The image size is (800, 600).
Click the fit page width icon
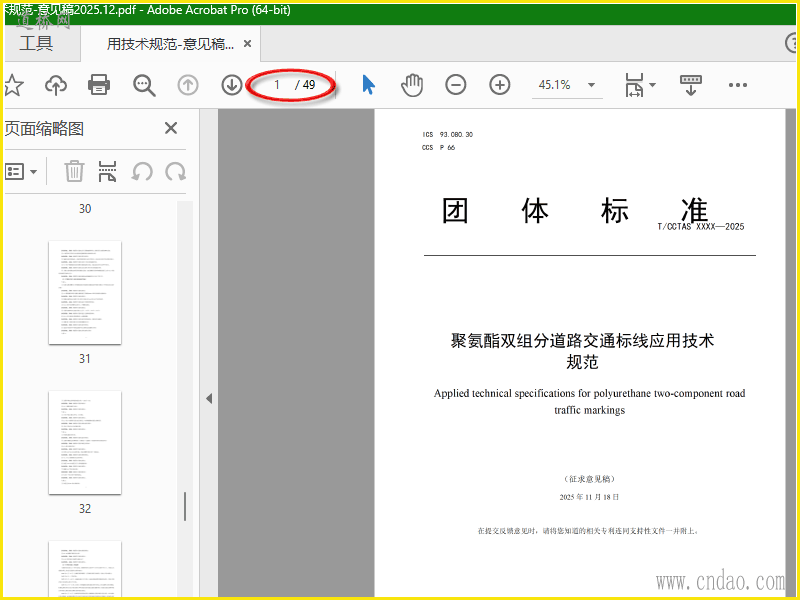pyautogui.click(x=634, y=85)
